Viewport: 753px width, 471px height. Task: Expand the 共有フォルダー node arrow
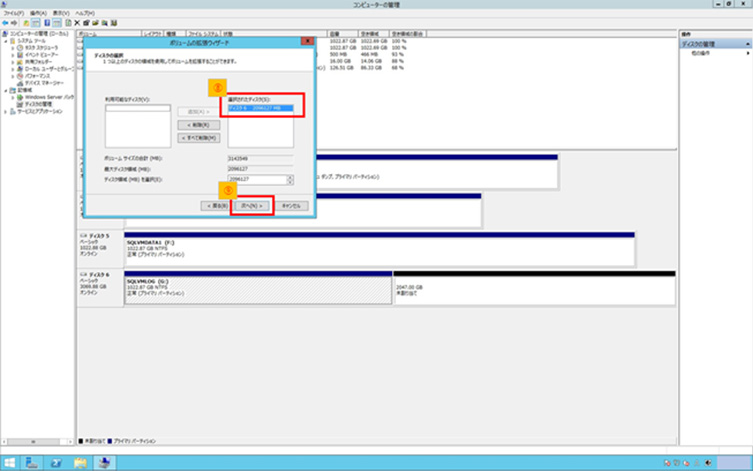[13, 62]
